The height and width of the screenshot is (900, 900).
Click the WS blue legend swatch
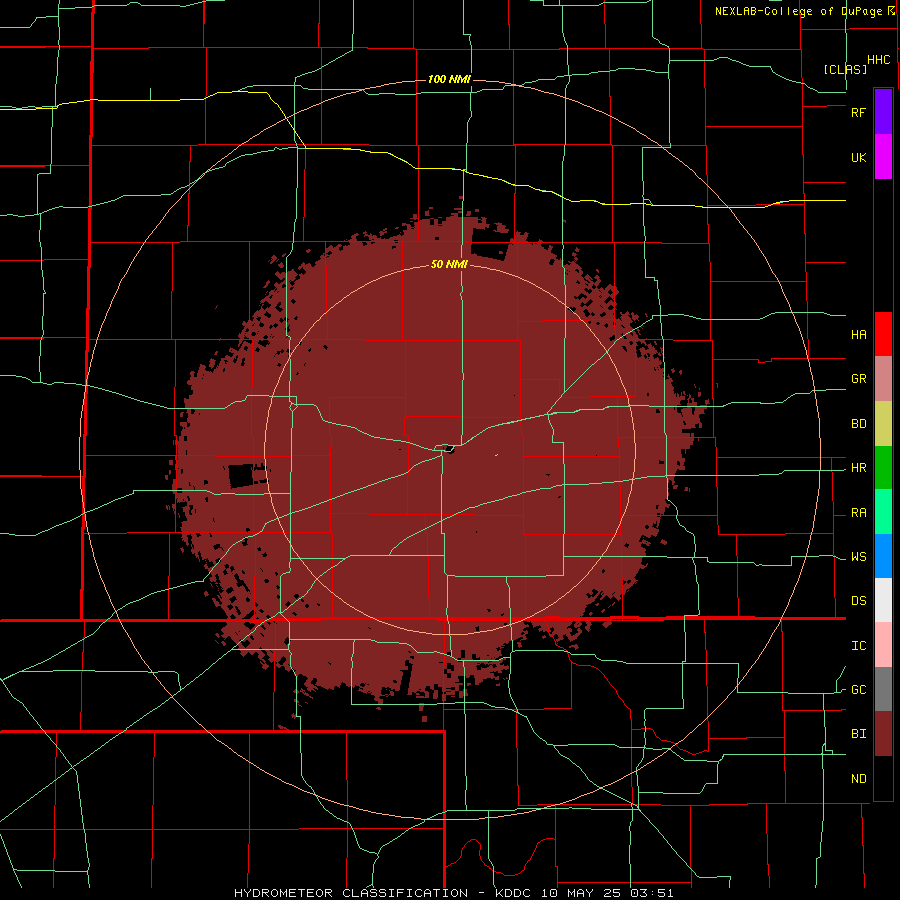(x=883, y=556)
